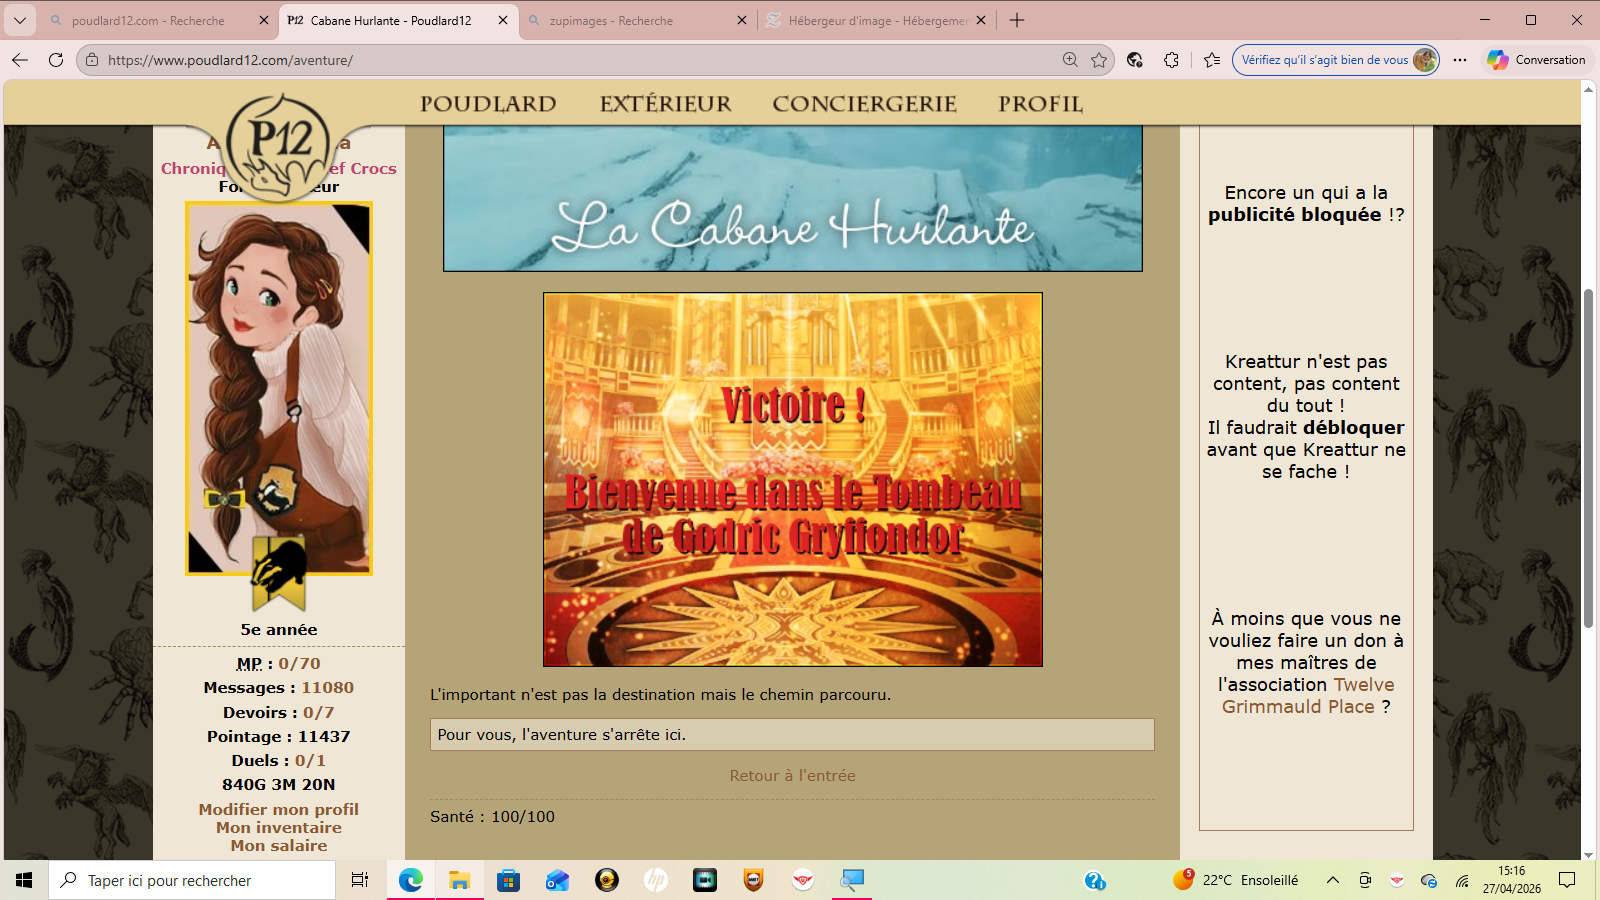Open the weather widget 22°C Ensoleillé
1600x900 pixels.
coord(1236,880)
